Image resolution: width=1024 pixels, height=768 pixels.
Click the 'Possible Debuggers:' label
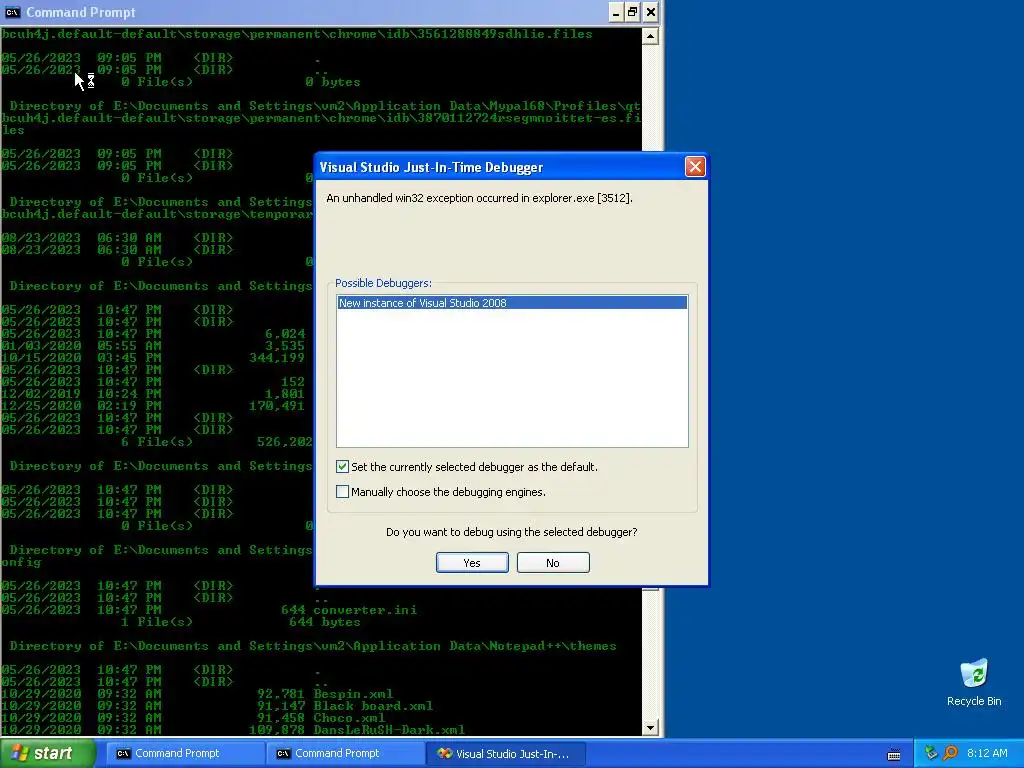pyautogui.click(x=383, y=283)
